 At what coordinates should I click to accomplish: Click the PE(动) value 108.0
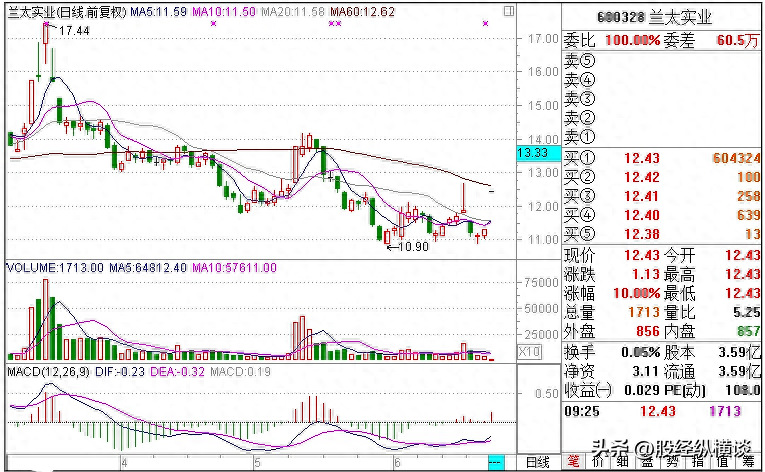[743, 390]
